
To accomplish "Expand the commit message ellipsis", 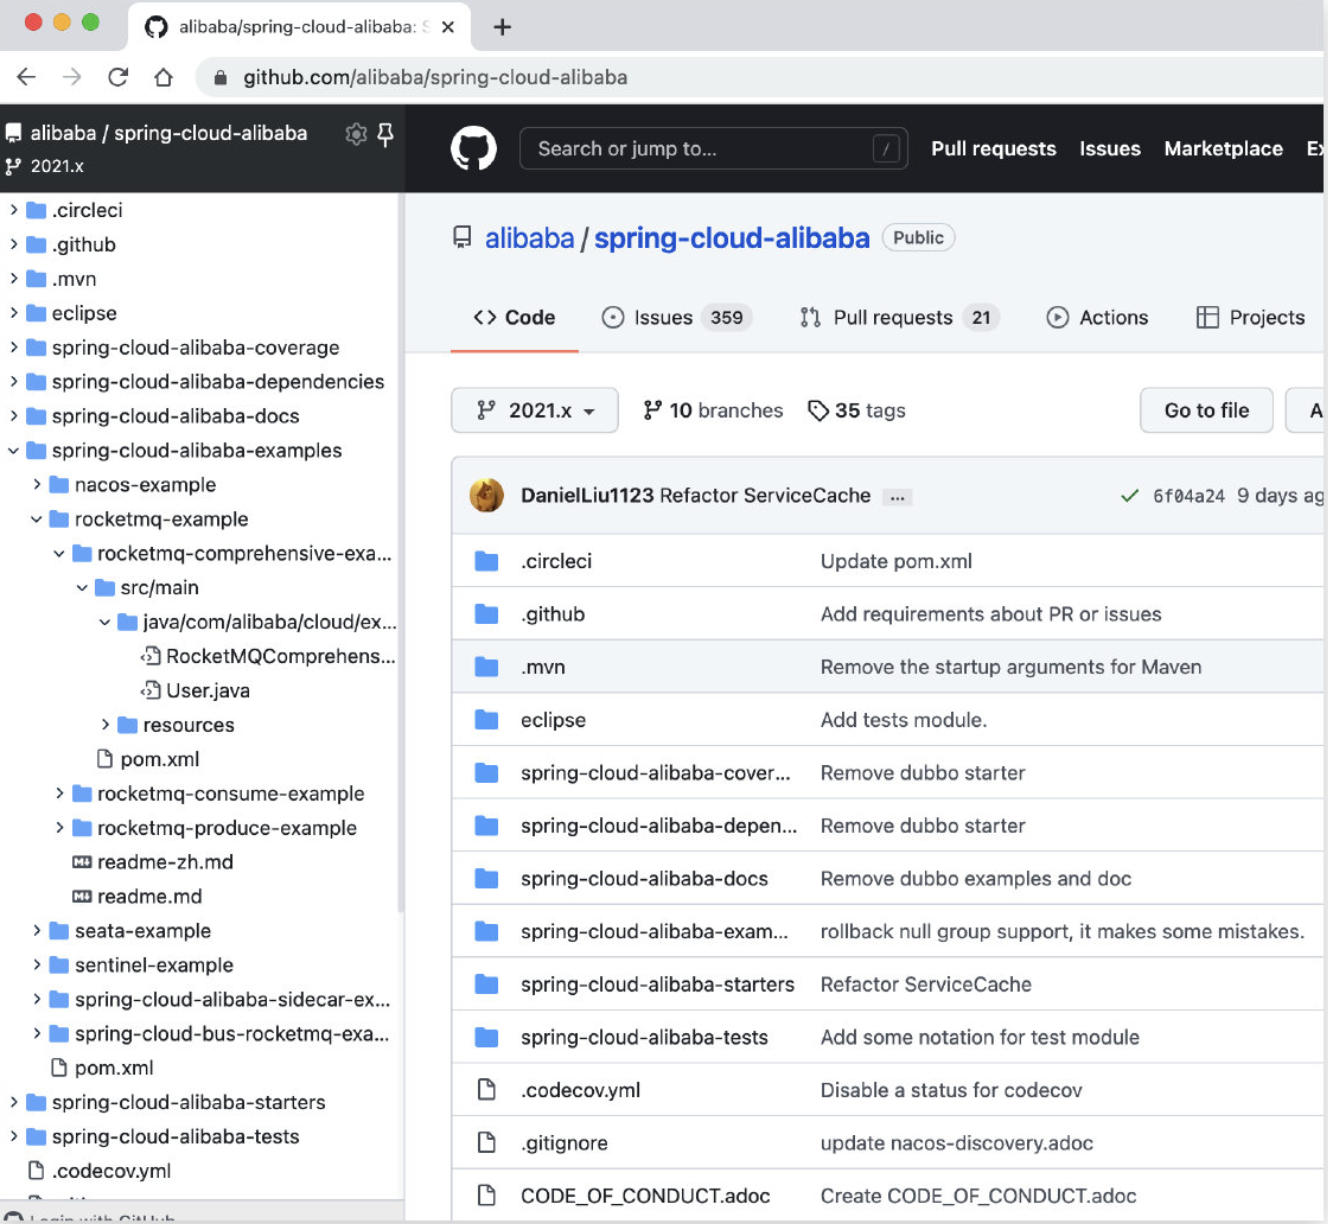I will click(897, 497).
